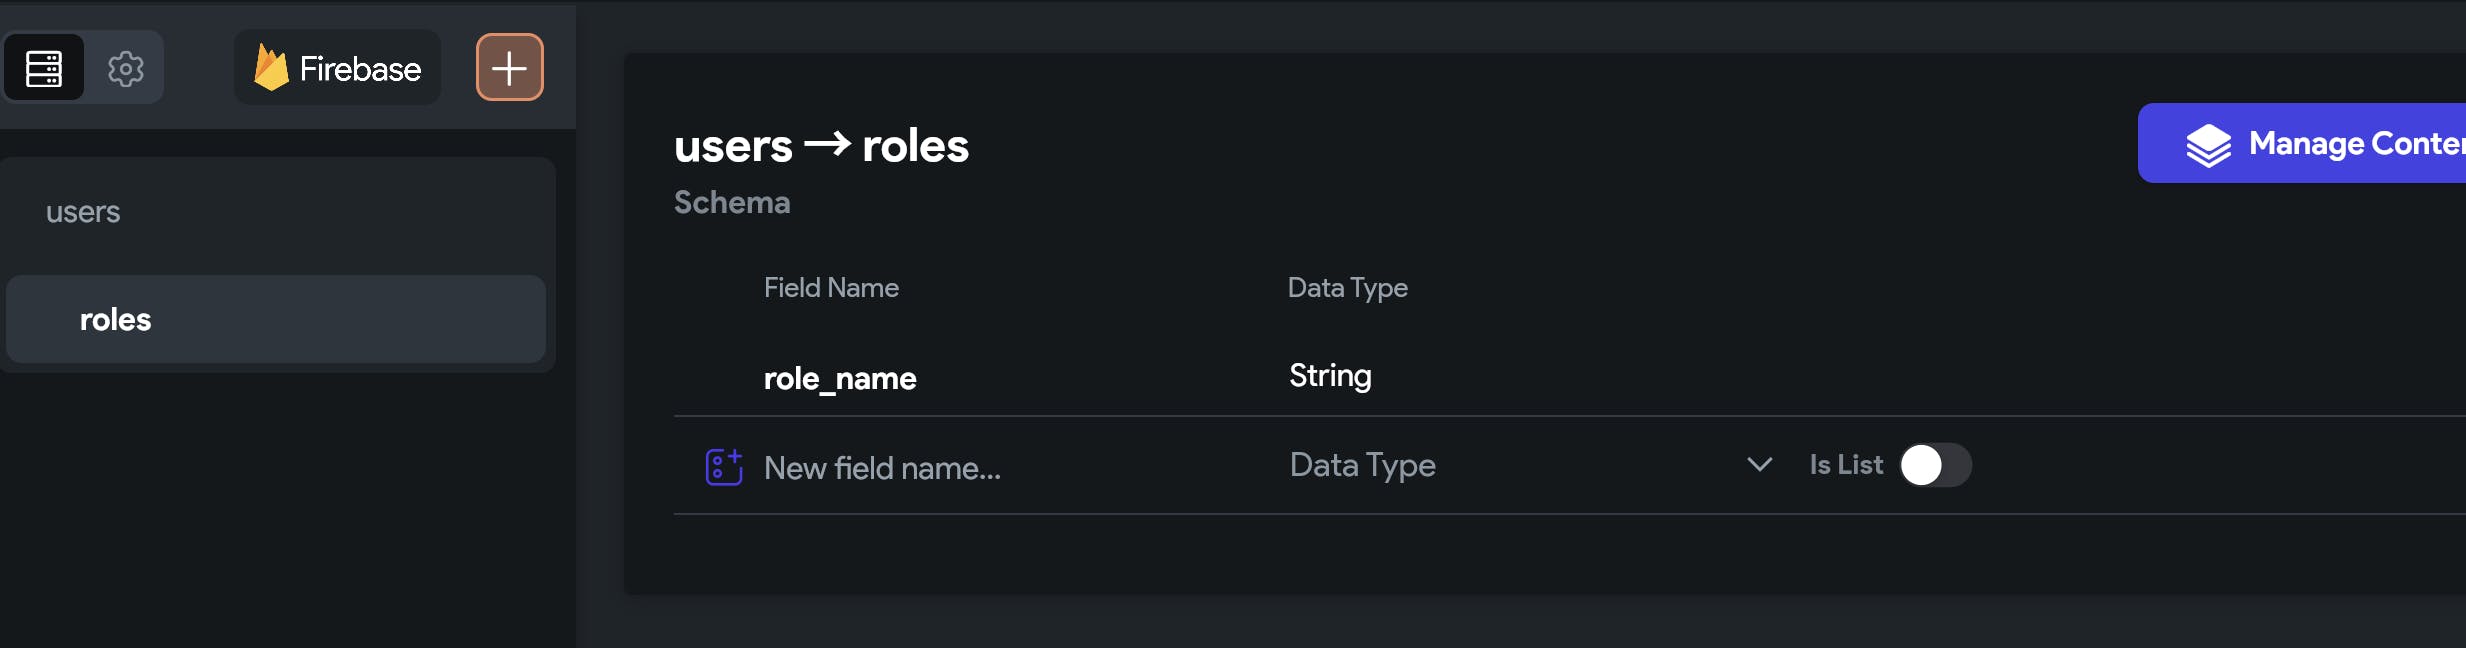Open the Data Type placeholder dropdown
Image resolution: width=2466 pixels, height=648 pixels.
1362,465
